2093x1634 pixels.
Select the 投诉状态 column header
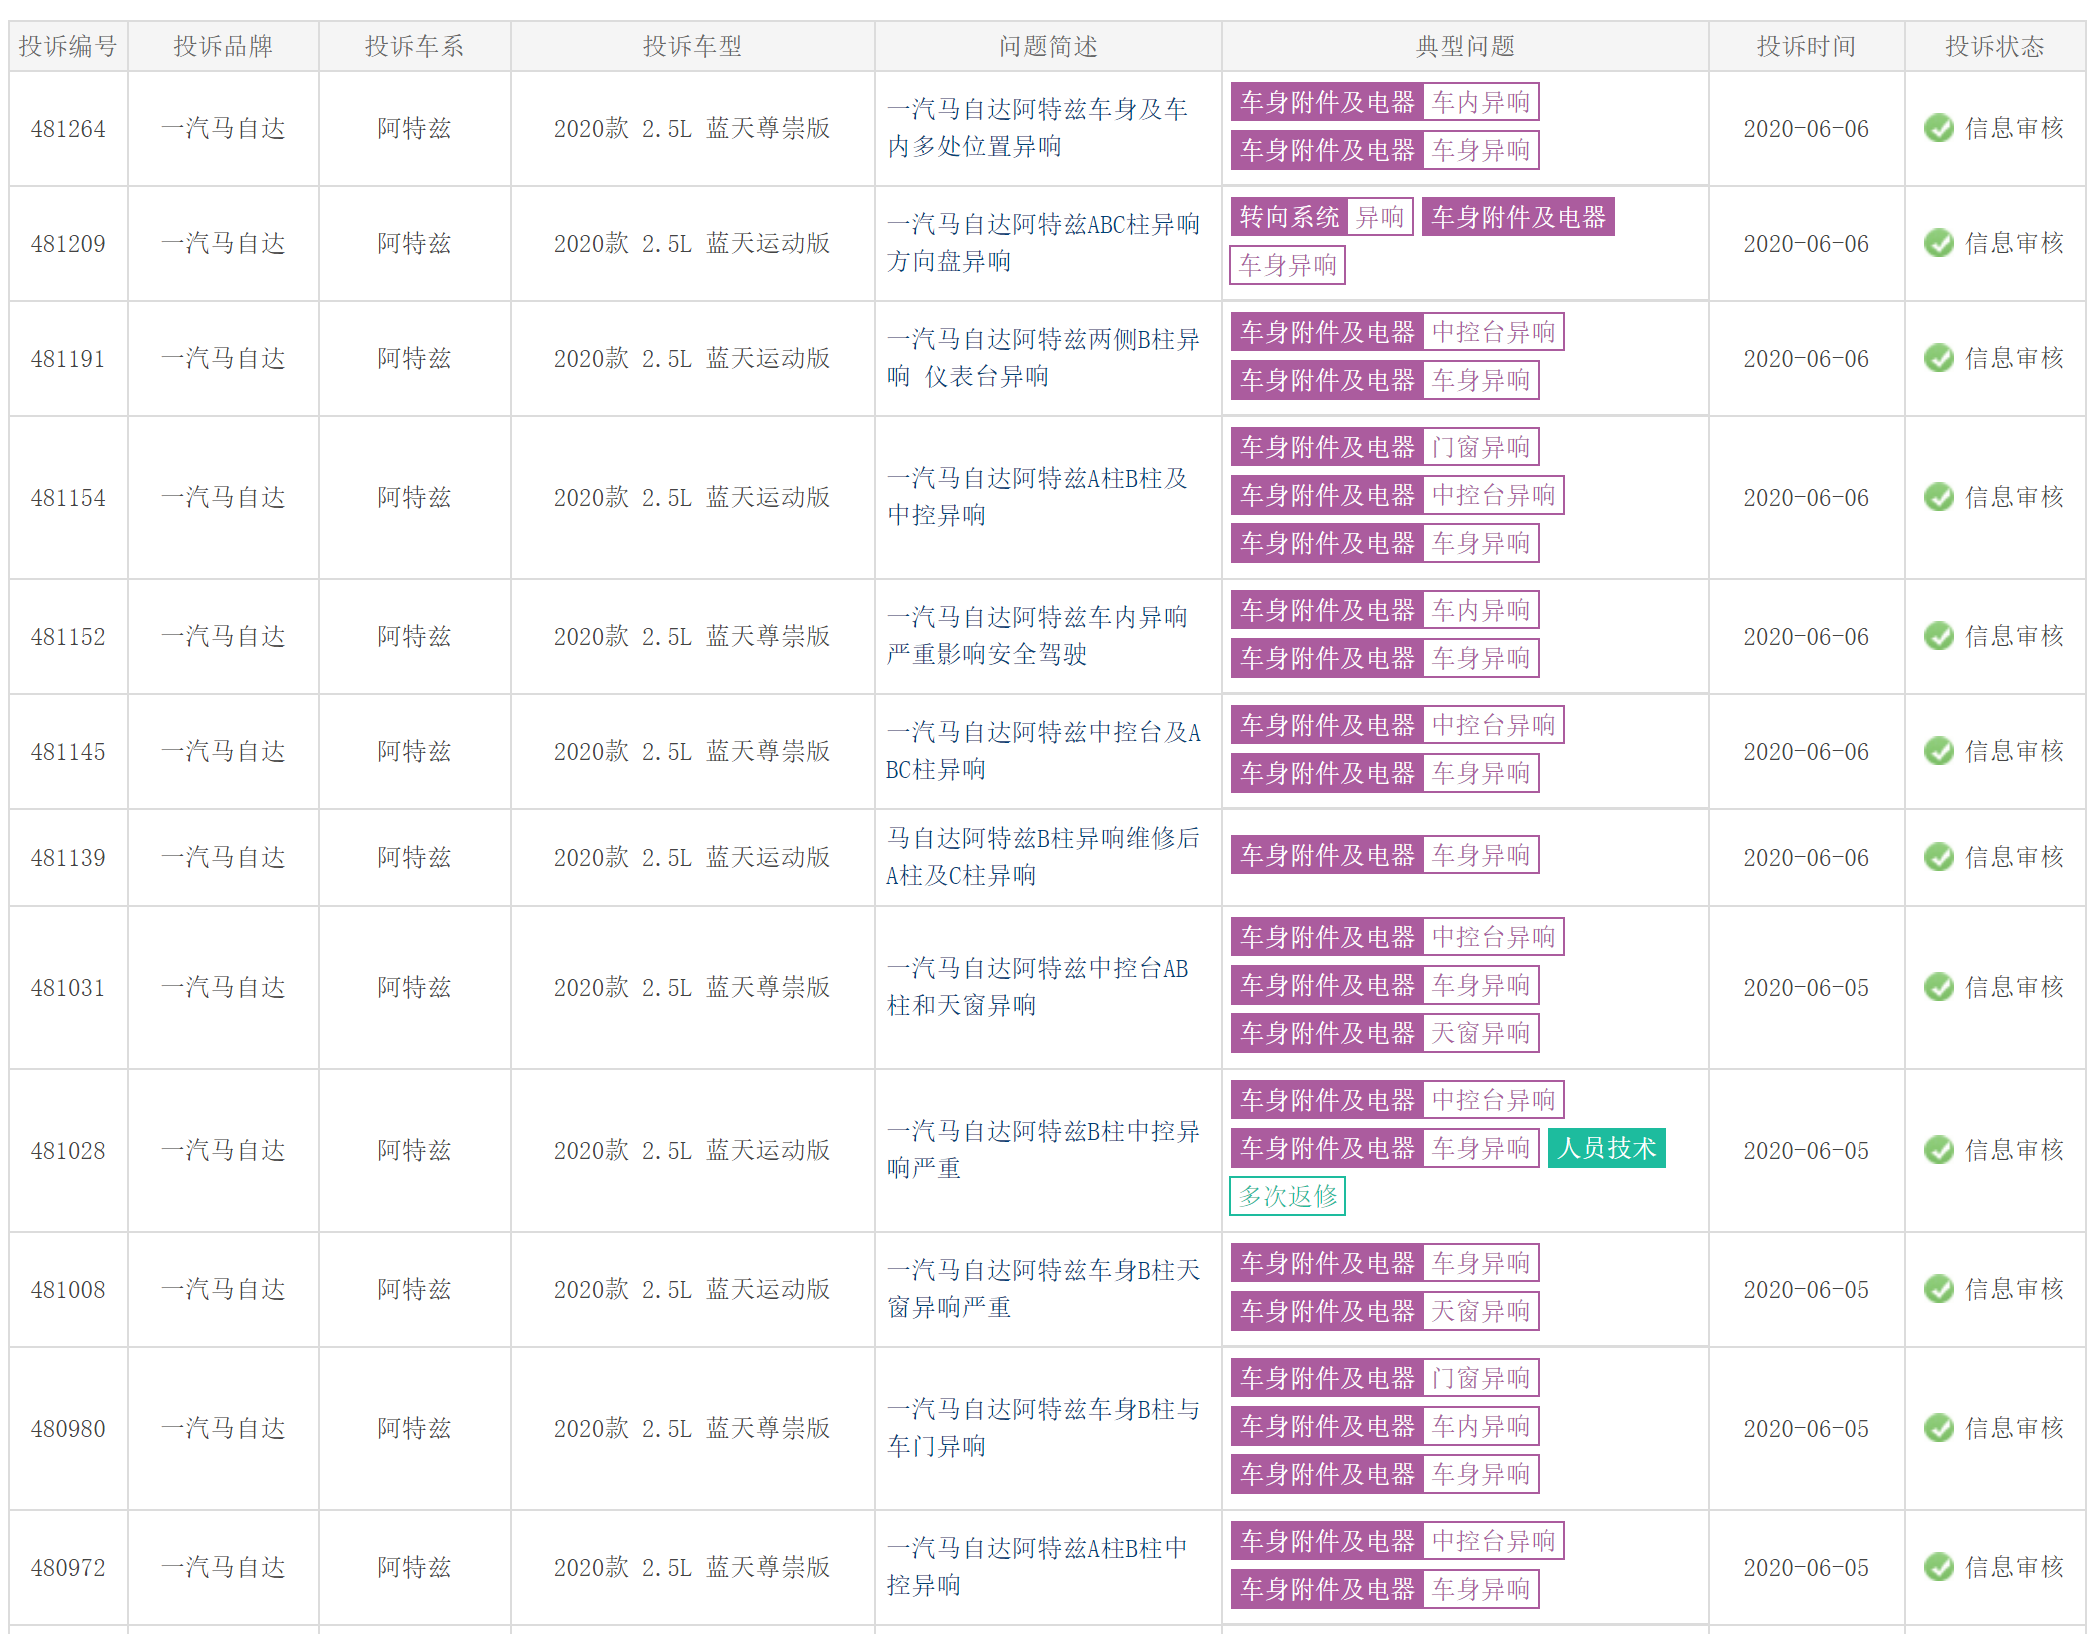point(1994,47)
